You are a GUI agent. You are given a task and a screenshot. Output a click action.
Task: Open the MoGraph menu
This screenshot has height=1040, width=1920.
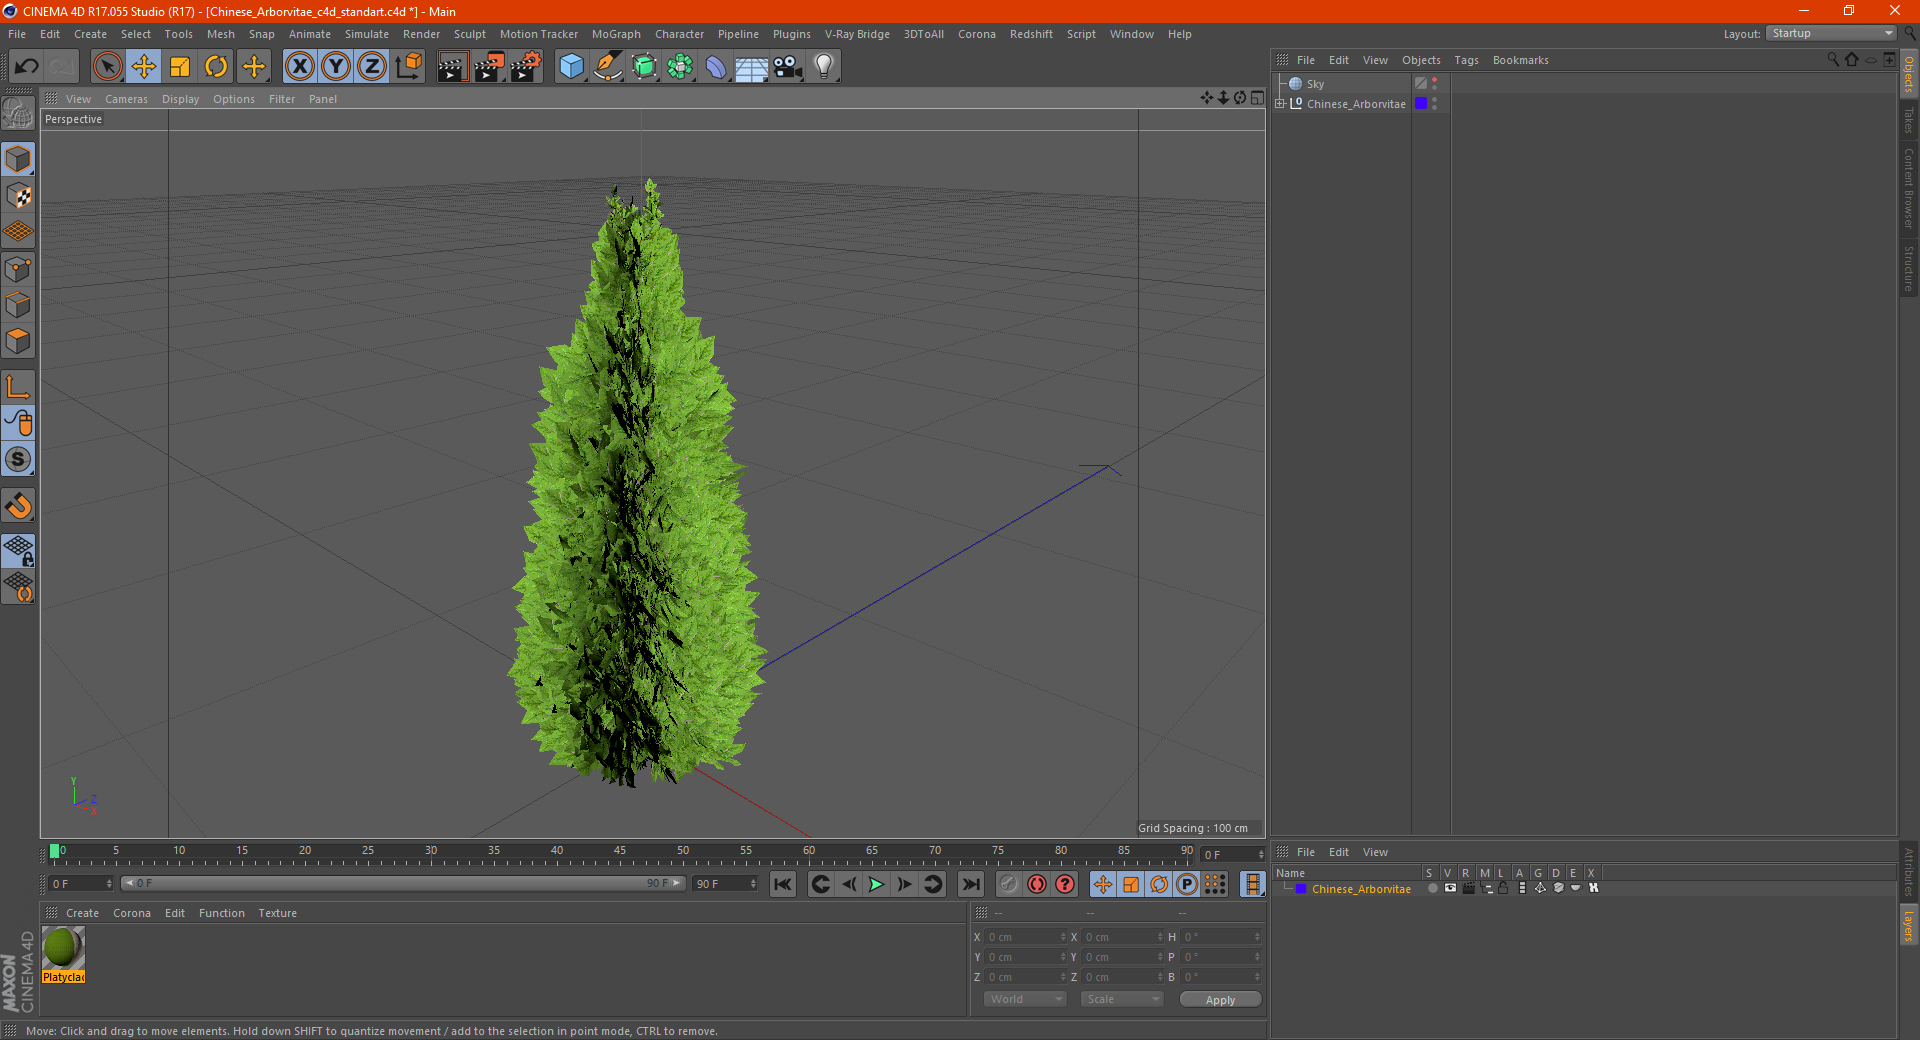(616, 34)
